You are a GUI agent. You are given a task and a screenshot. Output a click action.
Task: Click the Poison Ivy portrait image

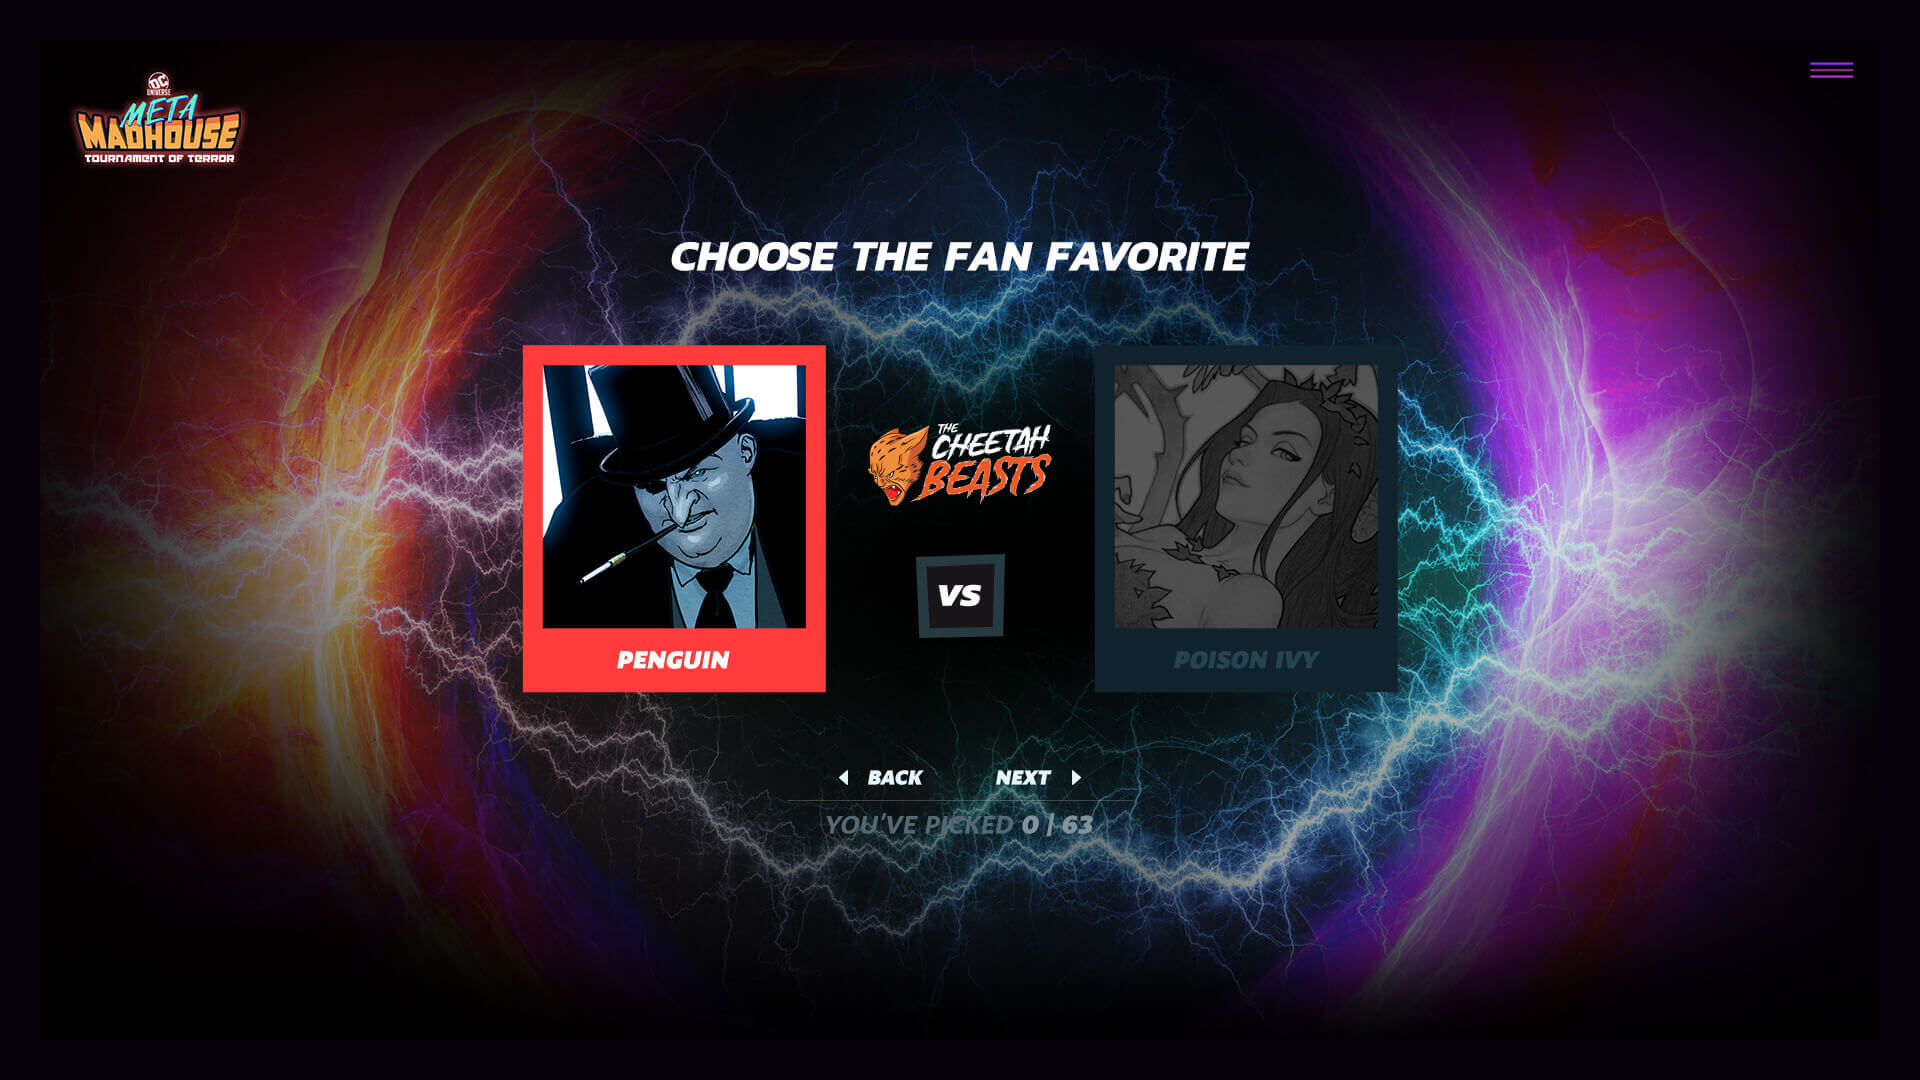pos(1246,496)
